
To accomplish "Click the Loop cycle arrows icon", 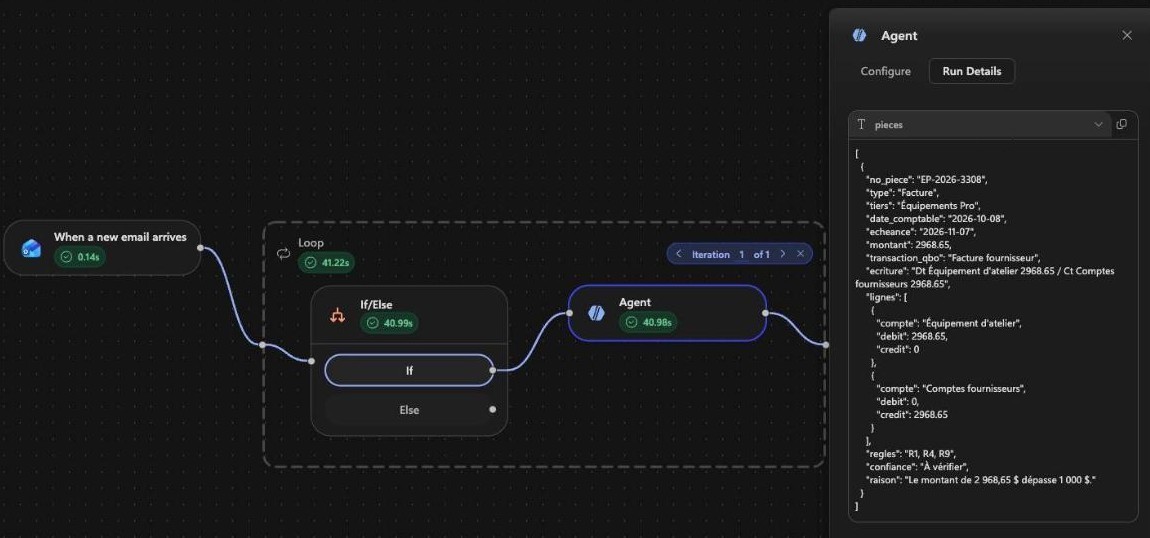I will pos(283,253).
